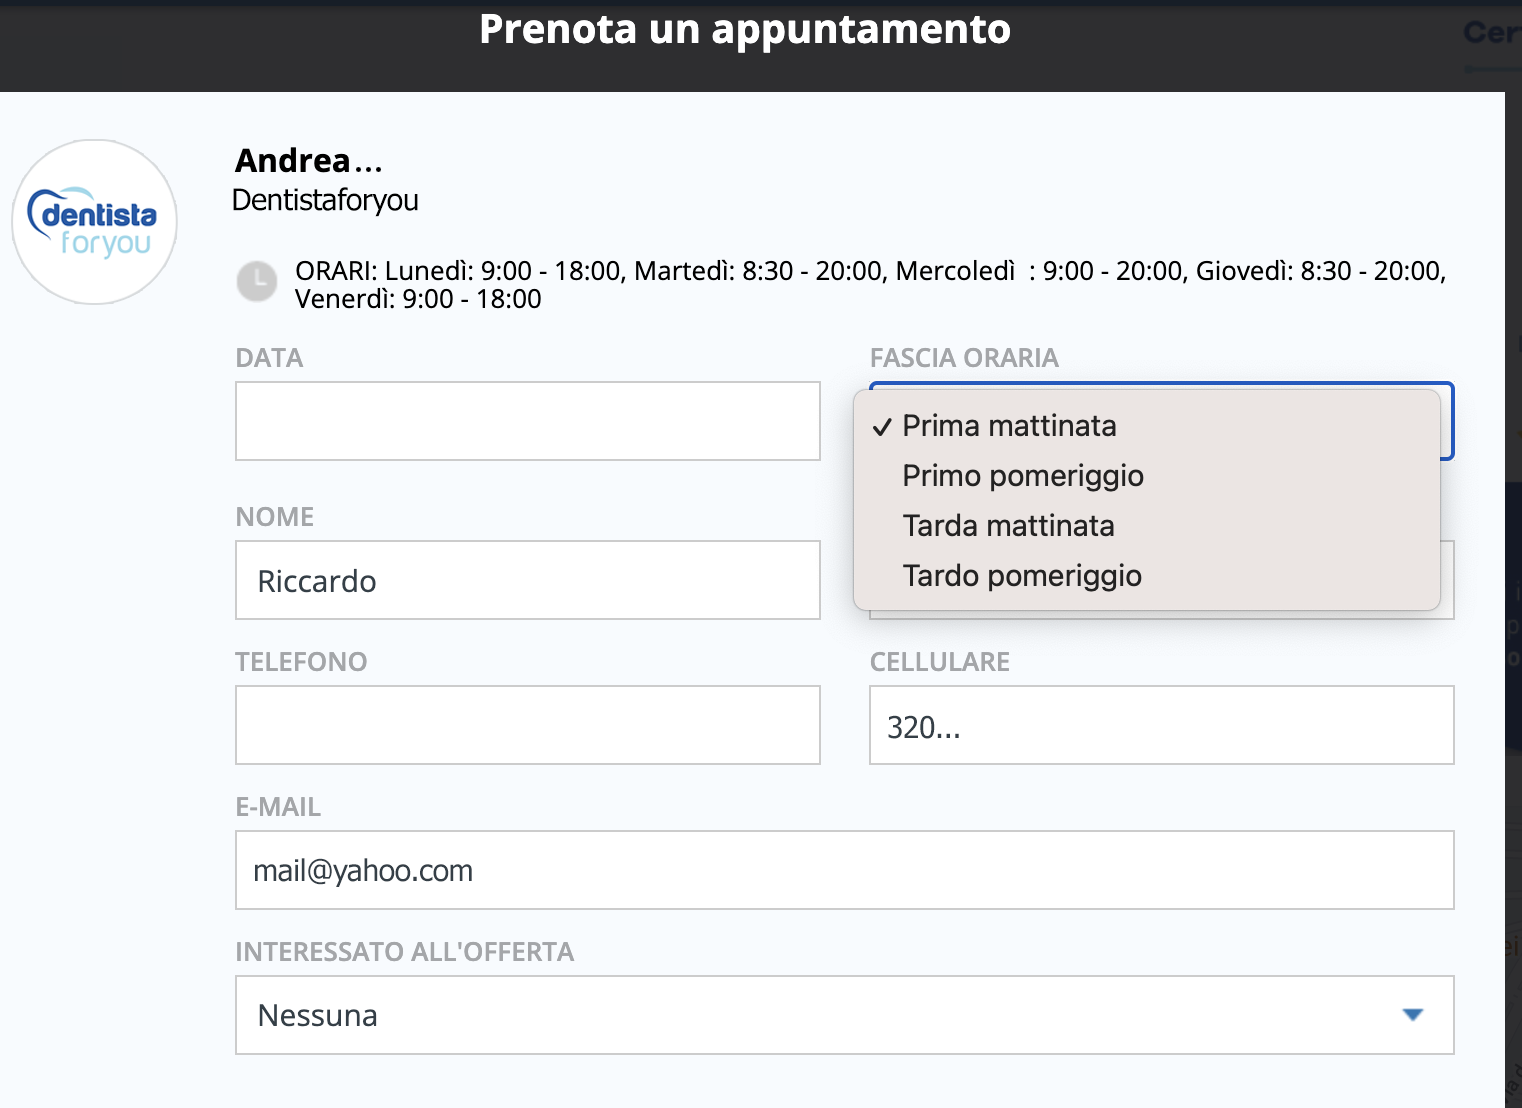1522x1108 pixels.
Task: Click the INTERESSATO ALL'OFFERTA label
Action: pos(404,952)
